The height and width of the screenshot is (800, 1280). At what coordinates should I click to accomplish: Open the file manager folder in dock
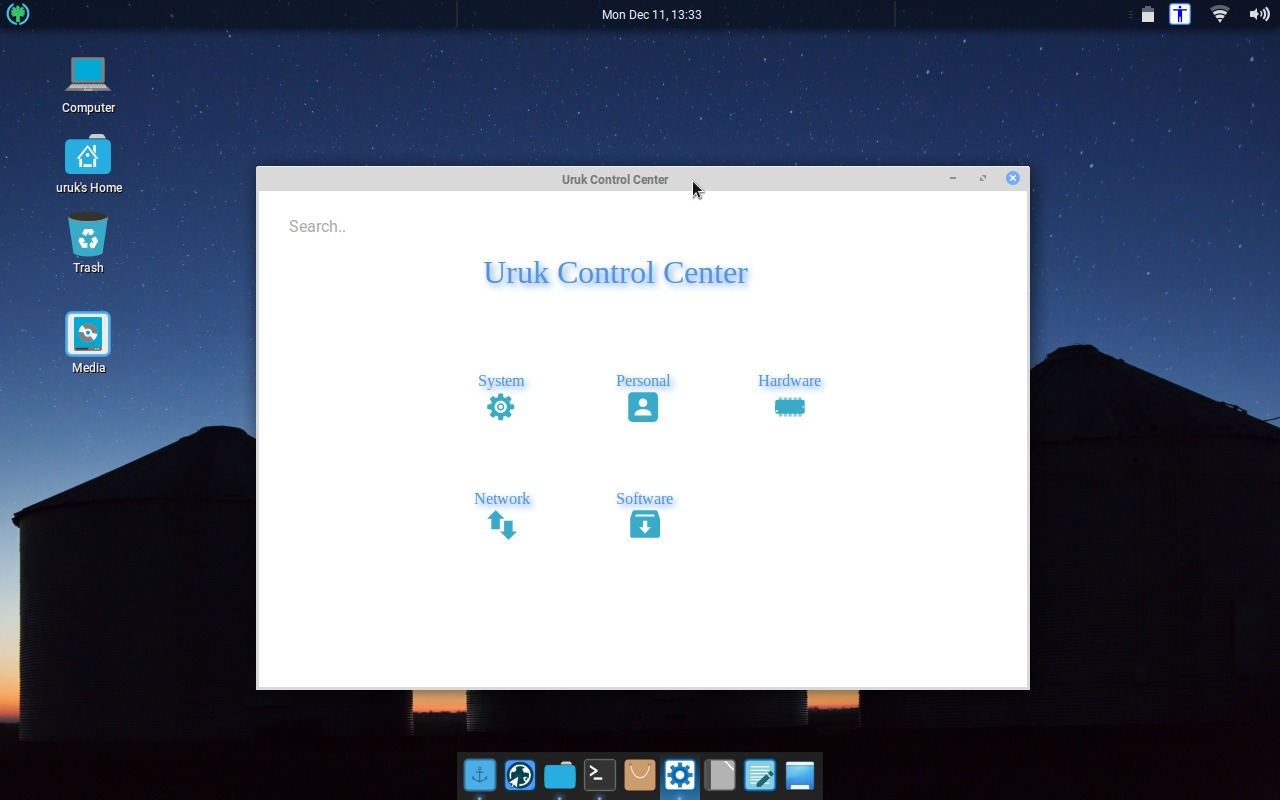(559, 774)
